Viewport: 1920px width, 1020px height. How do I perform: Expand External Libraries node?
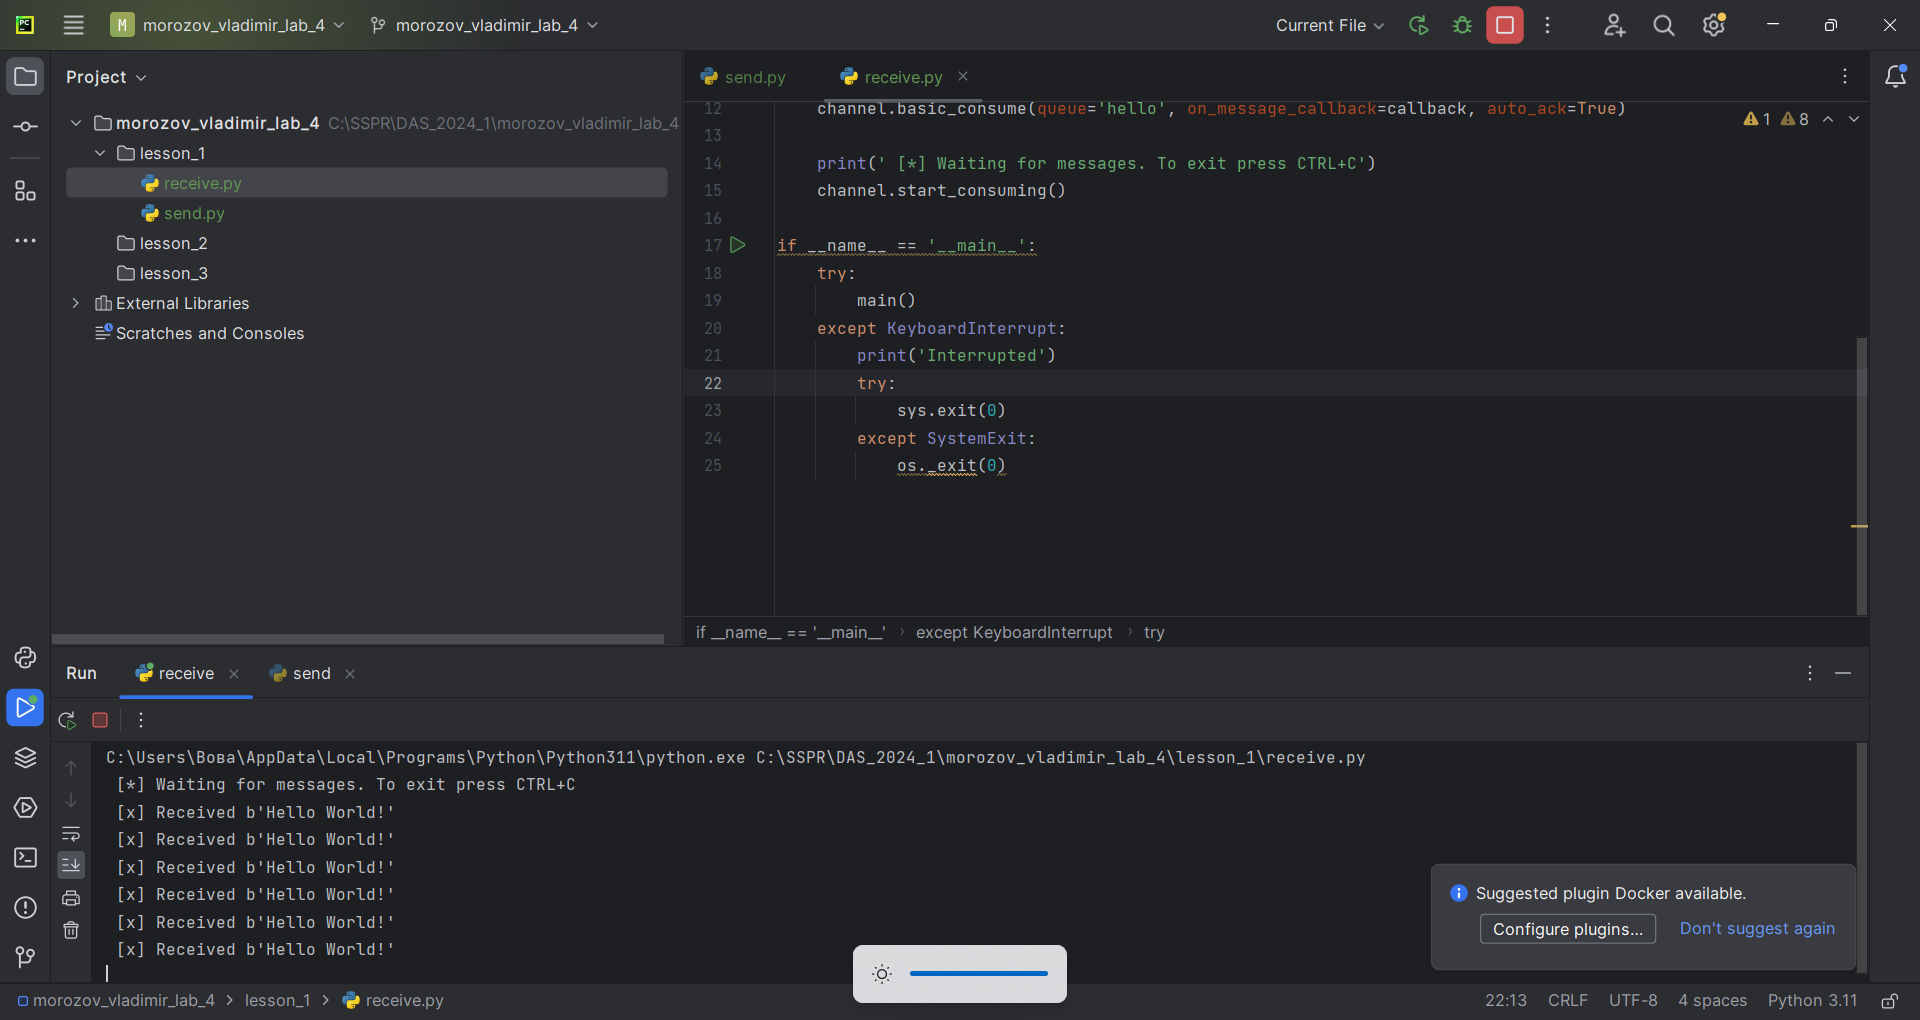tap(76, 303)
